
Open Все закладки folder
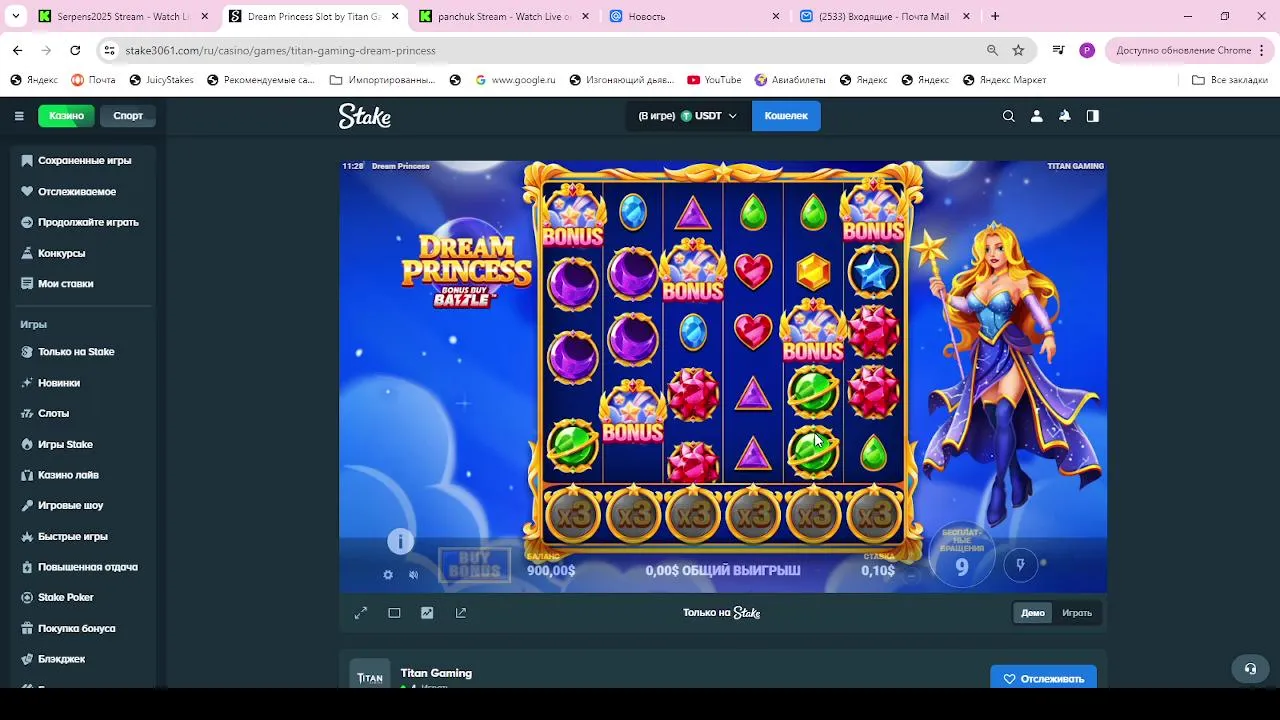1230,80
